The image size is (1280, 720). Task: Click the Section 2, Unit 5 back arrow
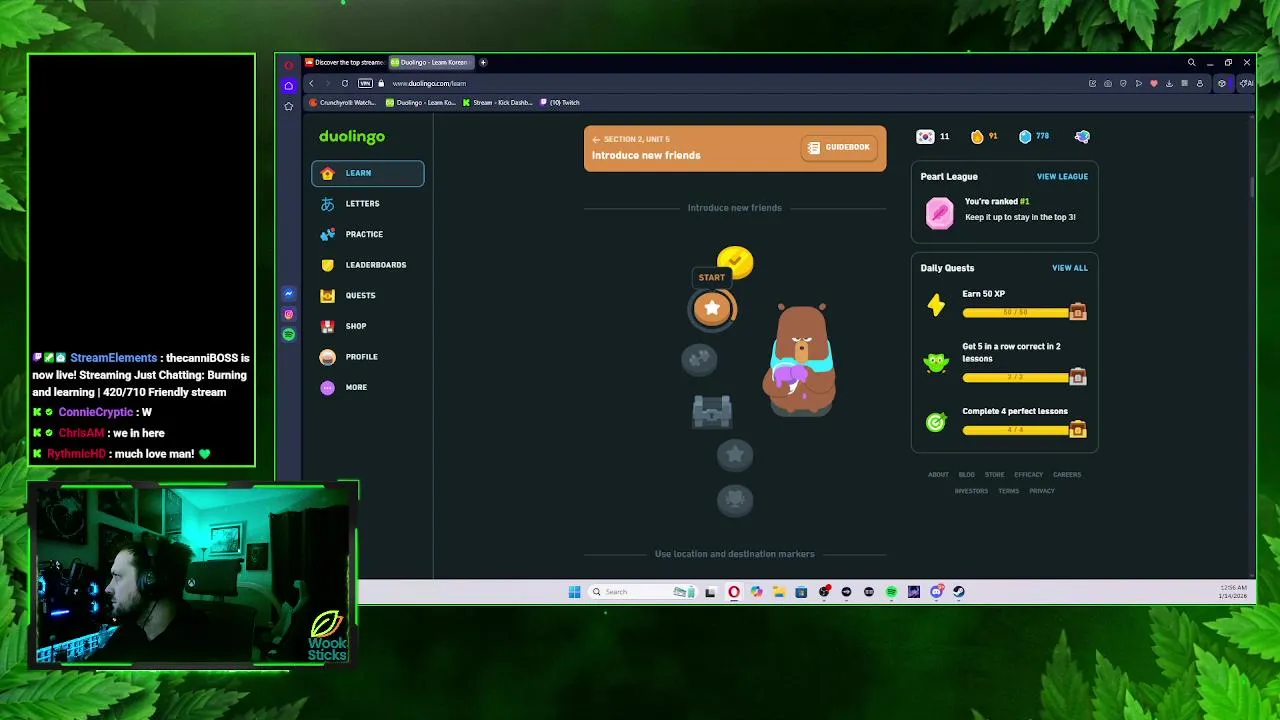point(596,139)
